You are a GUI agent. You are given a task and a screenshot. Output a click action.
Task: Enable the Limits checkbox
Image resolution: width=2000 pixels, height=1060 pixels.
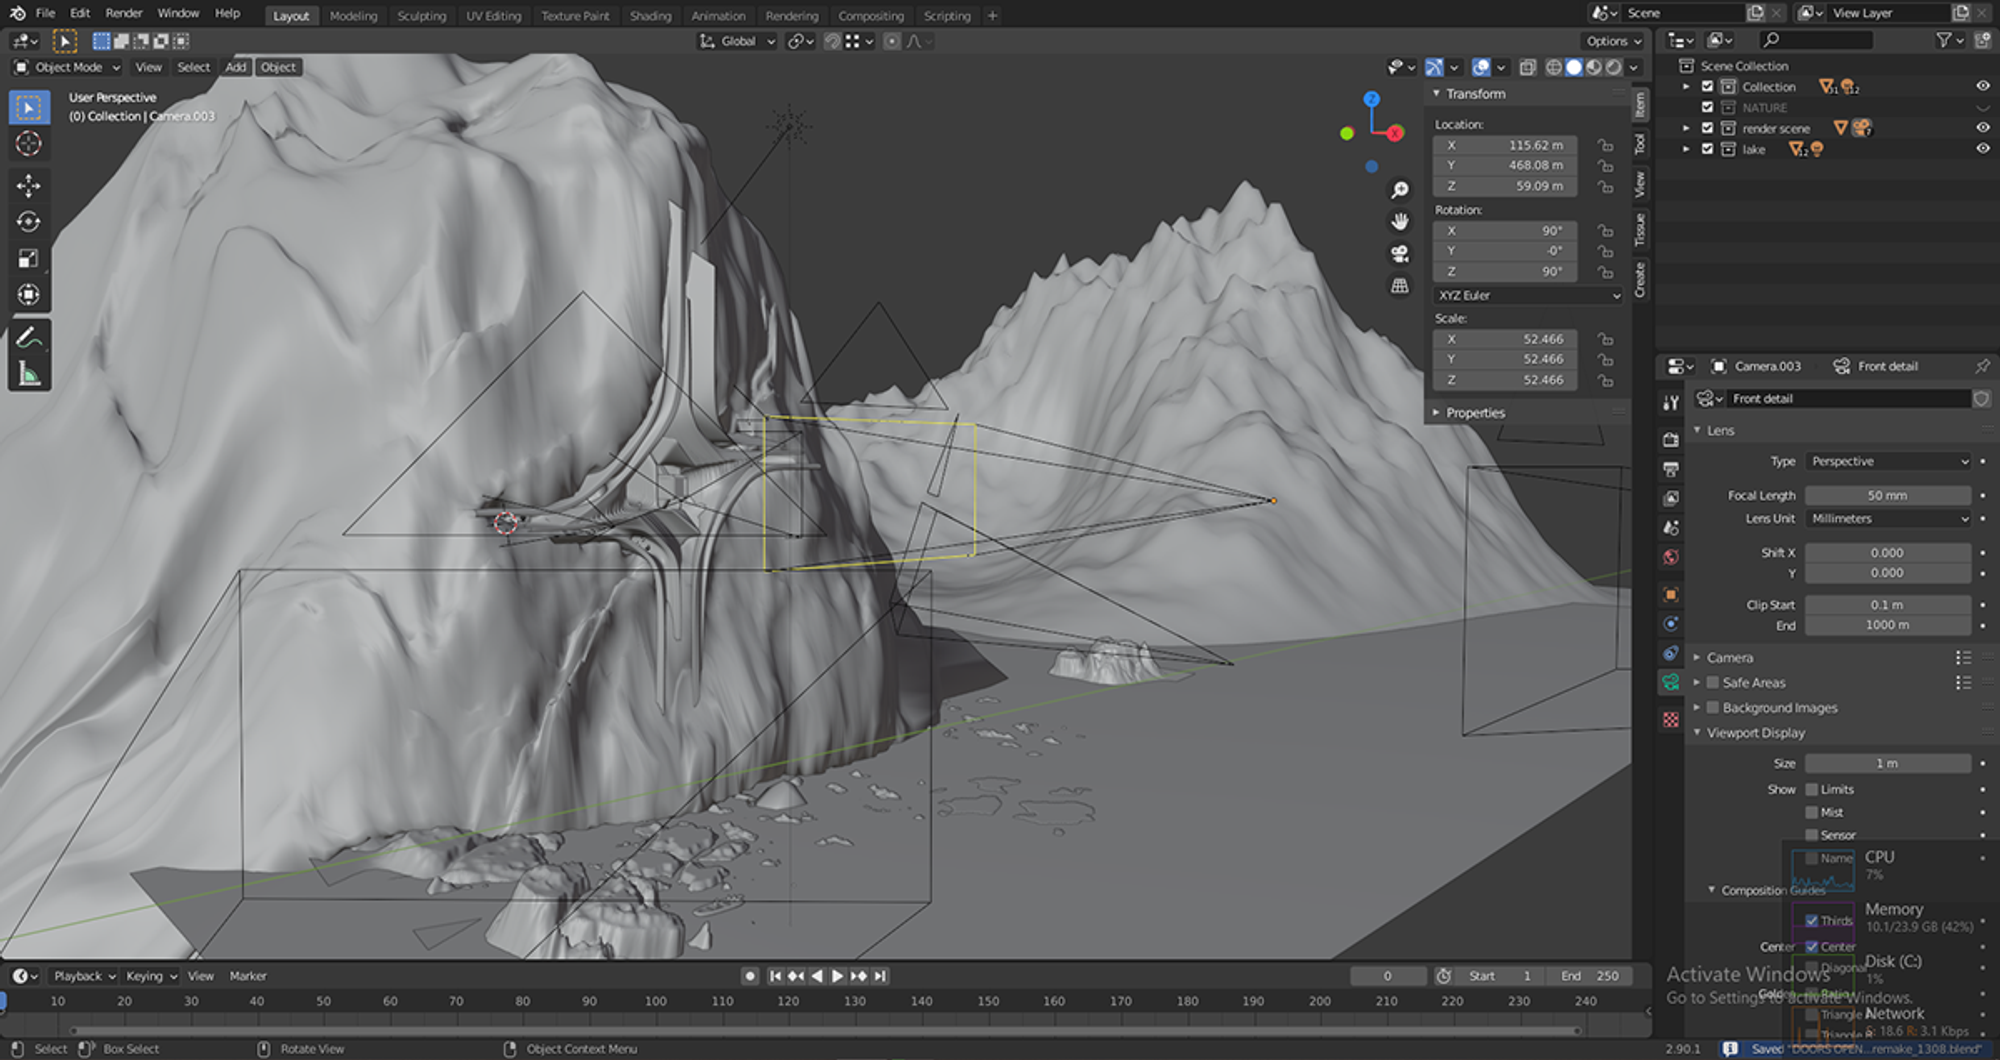pyautogui.click(x=1812, y=789)
